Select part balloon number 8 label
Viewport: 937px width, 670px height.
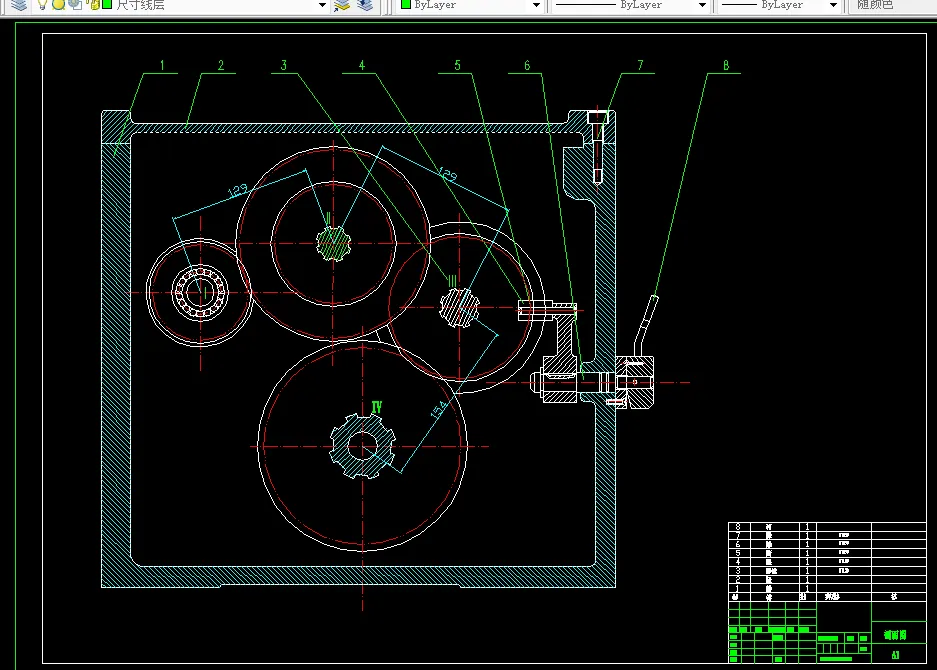tap(726, 66)
